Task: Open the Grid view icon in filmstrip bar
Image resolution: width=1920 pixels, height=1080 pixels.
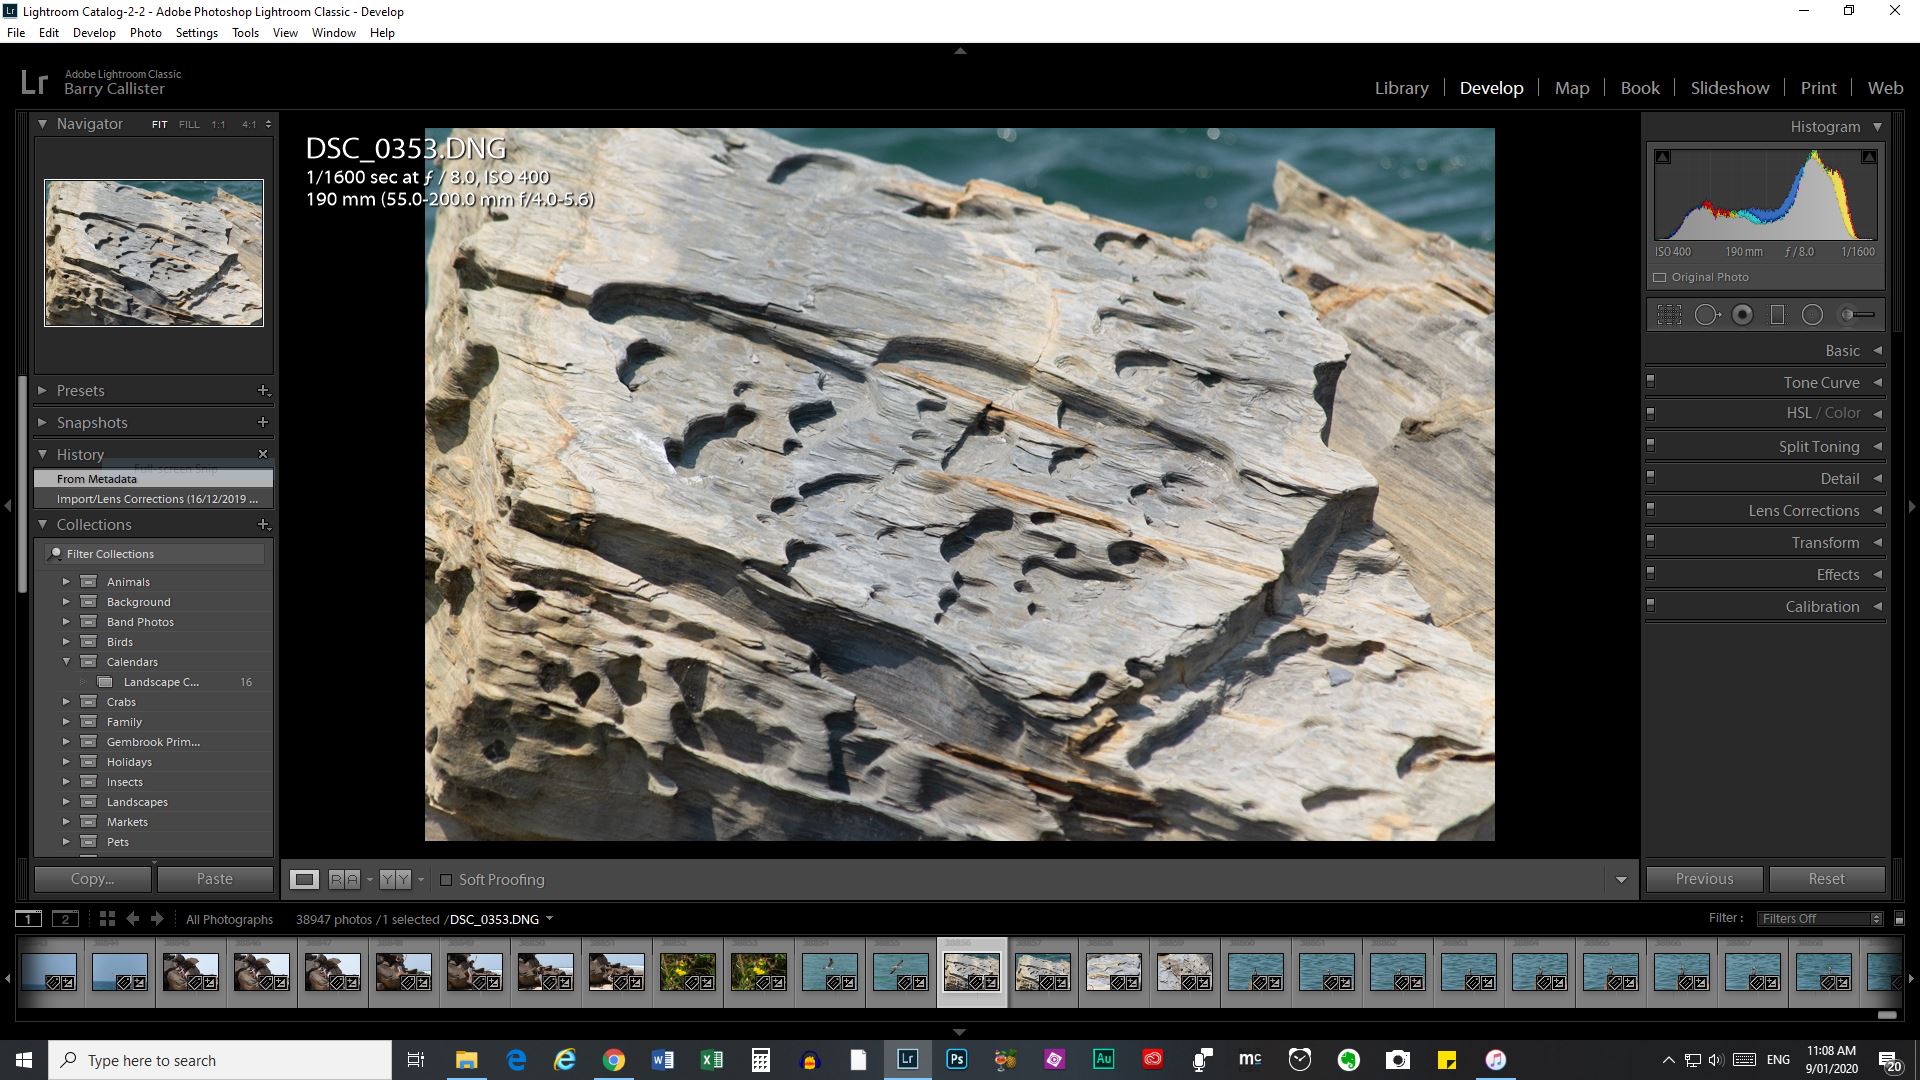Action: (107, 919)
